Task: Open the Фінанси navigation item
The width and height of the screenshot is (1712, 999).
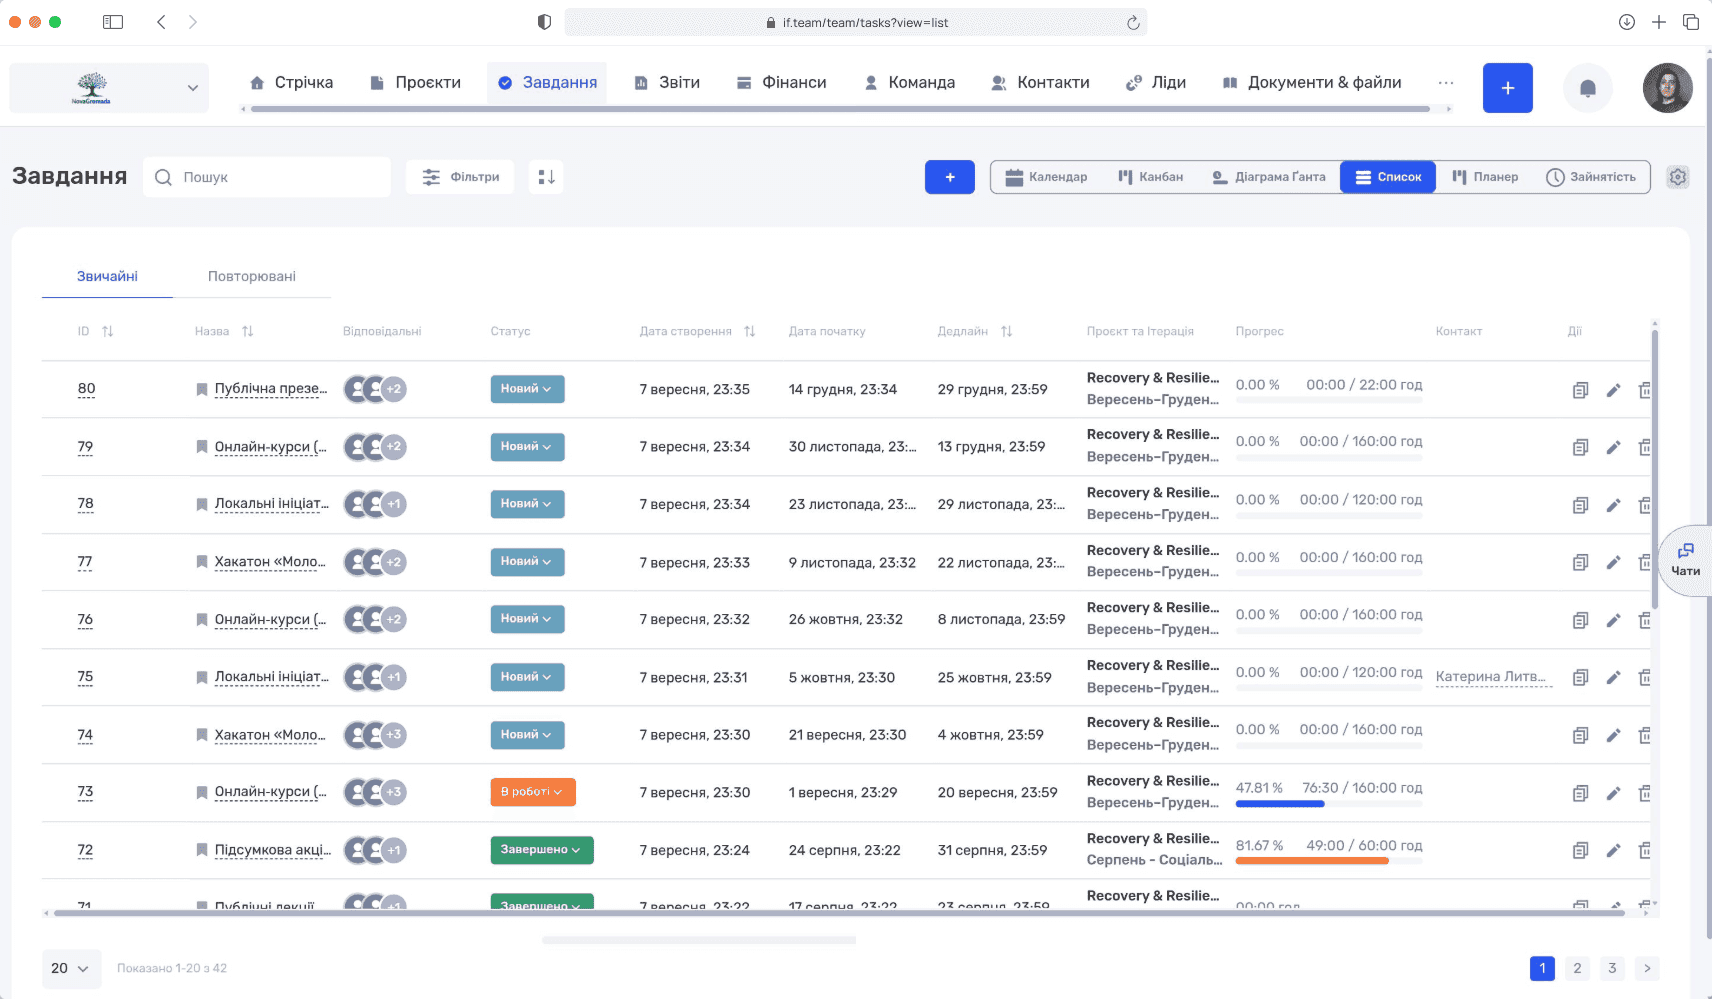Action: pyautogui.click(x=782, y=83)
